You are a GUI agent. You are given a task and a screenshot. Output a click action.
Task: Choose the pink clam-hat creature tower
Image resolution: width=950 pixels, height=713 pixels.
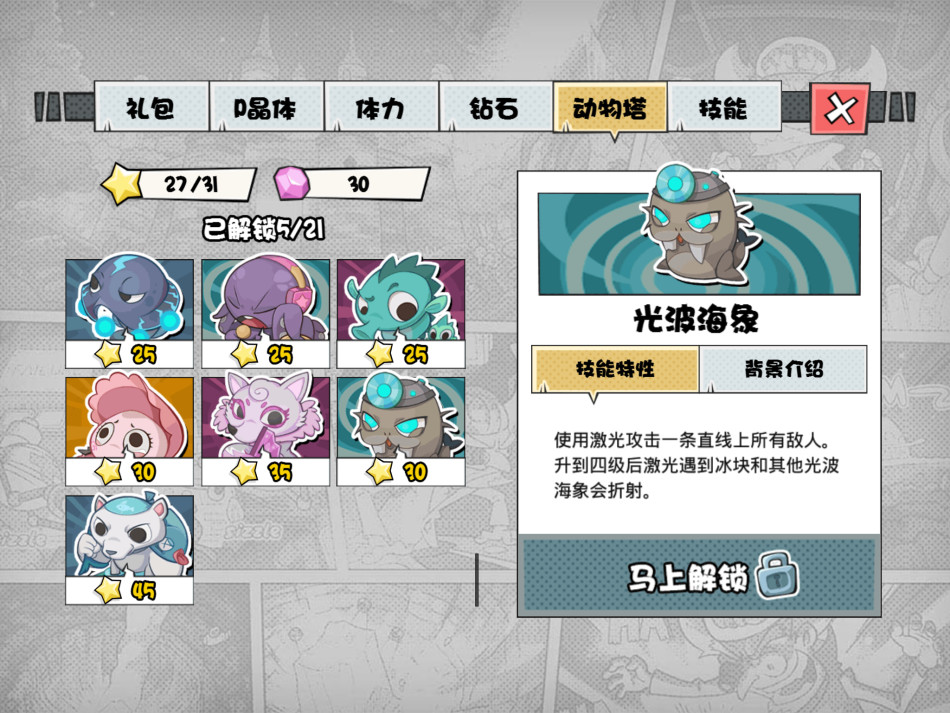tap(129, 431)
